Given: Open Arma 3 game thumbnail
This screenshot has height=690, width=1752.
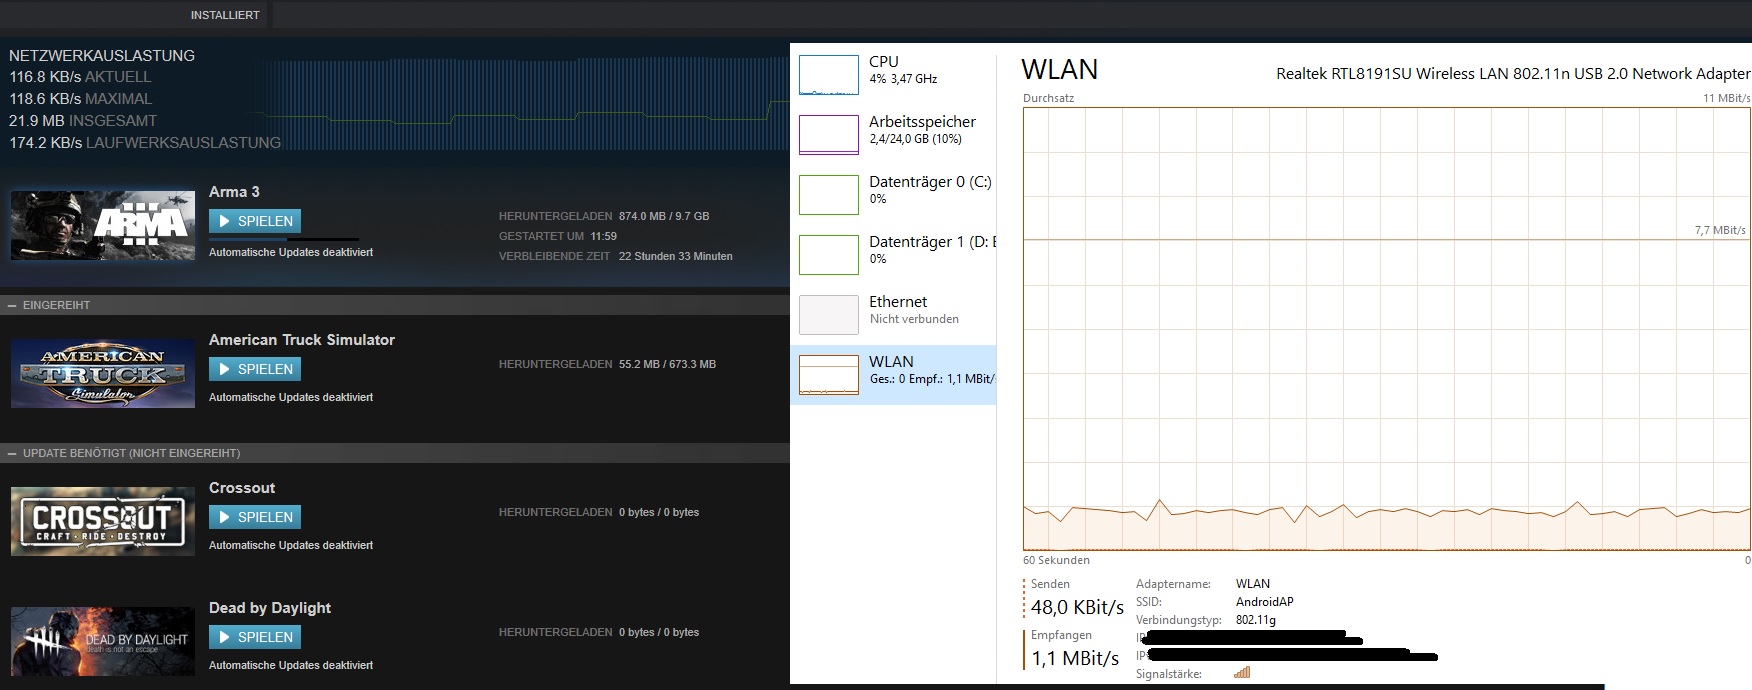Looking at the screenshot, I should (x=103, y=226).
